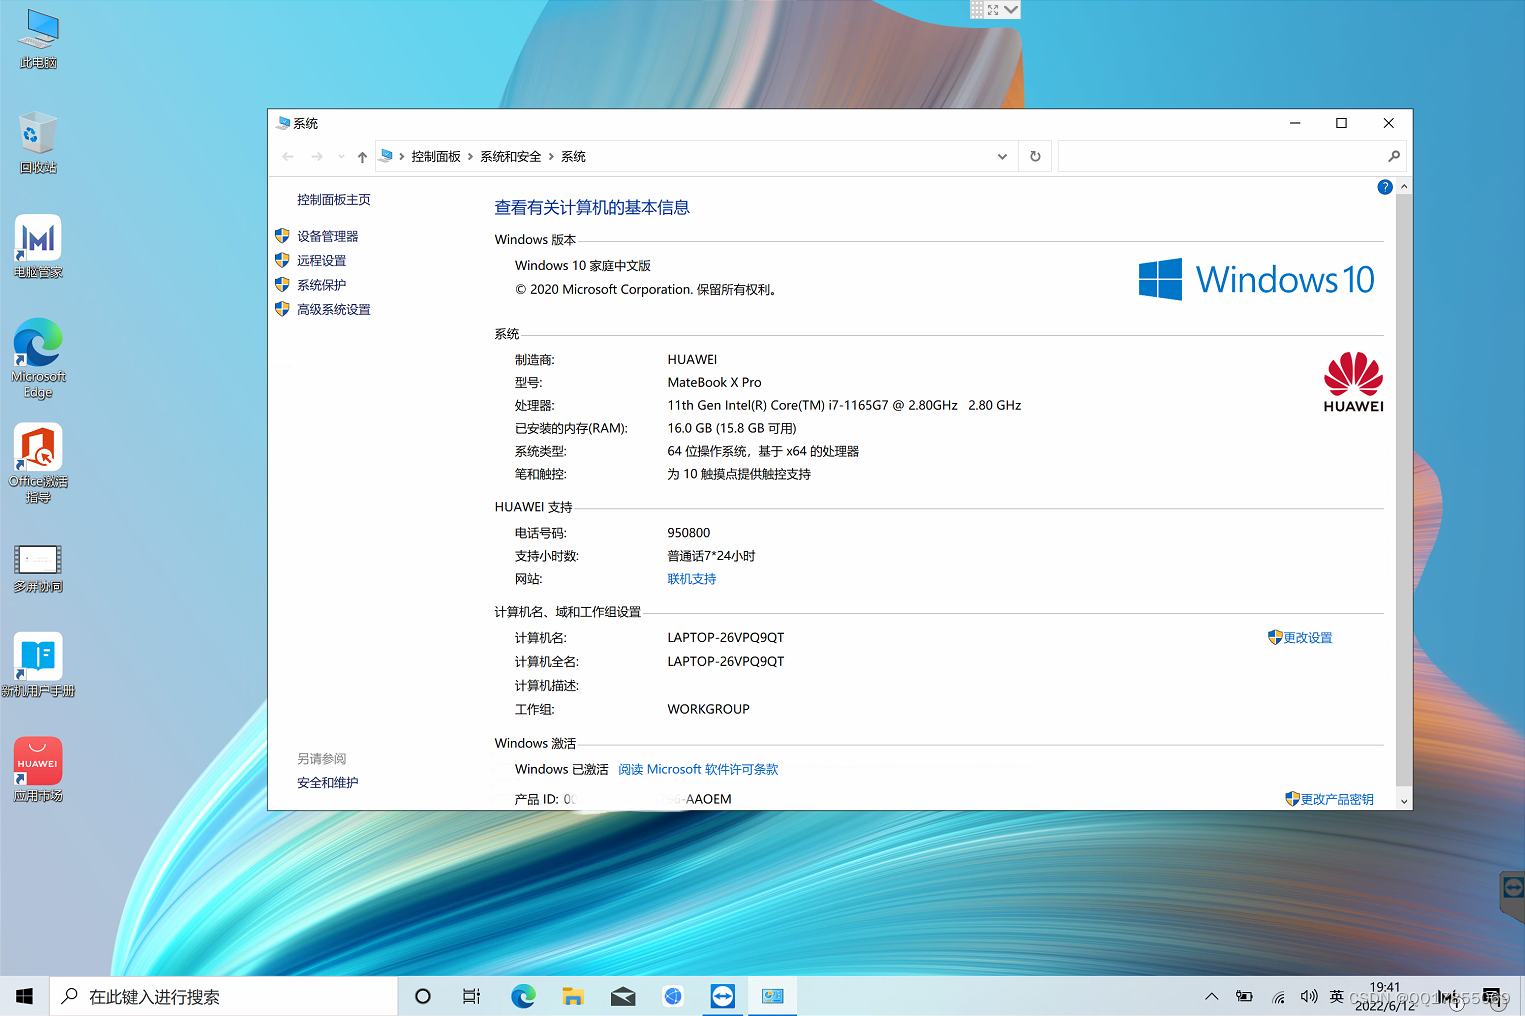
Task: Minimize the 系统 window
Action: click(x=1295, y=123)
